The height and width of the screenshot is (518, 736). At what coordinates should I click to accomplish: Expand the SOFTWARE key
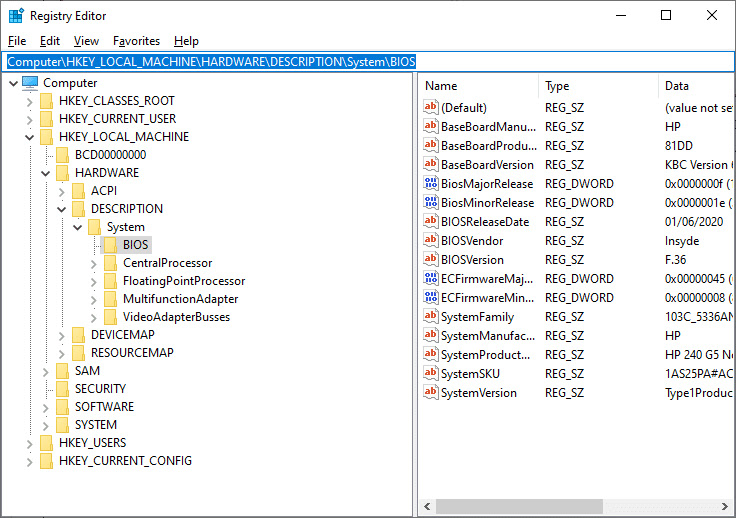[x=46, y=408]
